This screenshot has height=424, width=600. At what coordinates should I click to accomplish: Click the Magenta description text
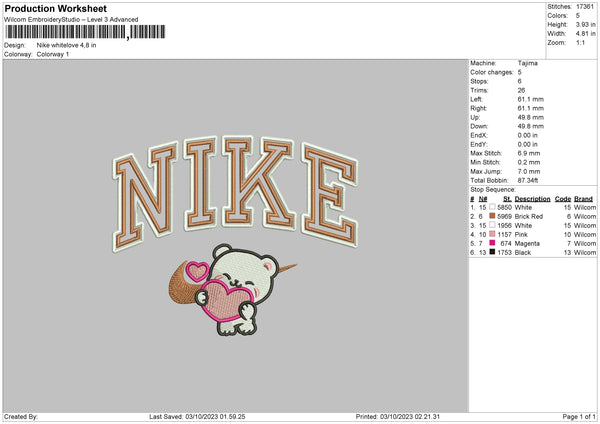coord(527,243)
